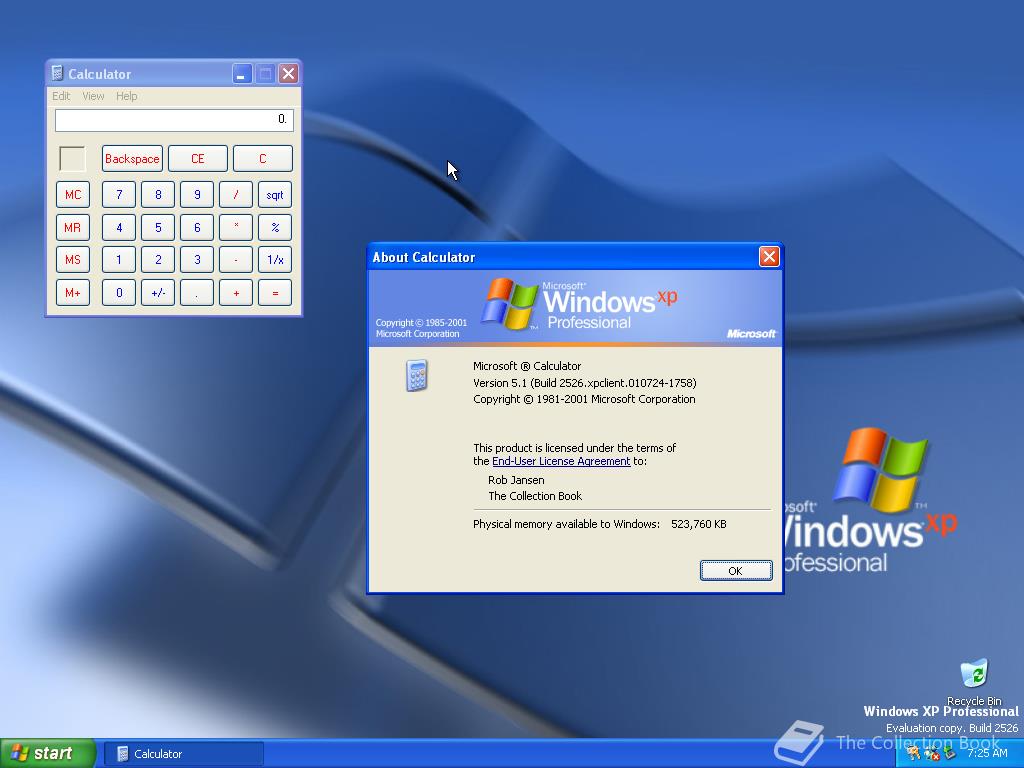
Task: Click digit 4 on the calculator
Action: coord(119,227)
